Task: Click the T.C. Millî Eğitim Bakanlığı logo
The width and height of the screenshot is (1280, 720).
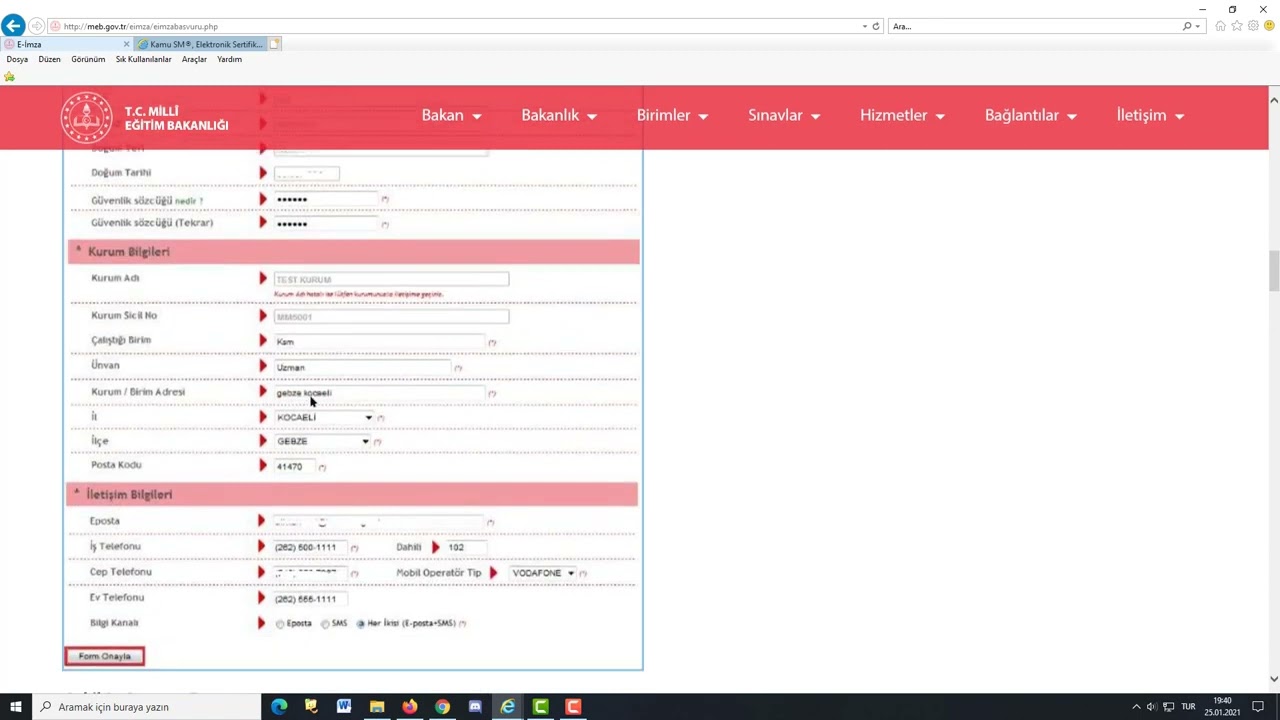Action: [x=145, y=117]
